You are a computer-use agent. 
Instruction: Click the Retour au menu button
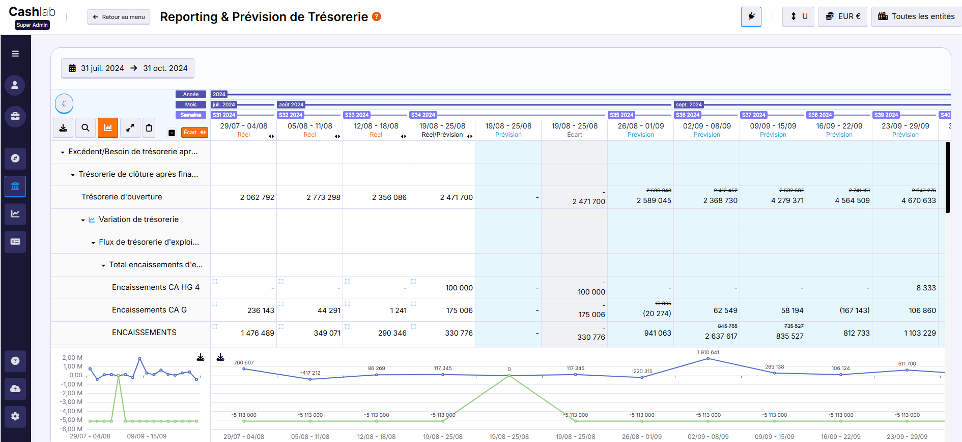[118, 17]
